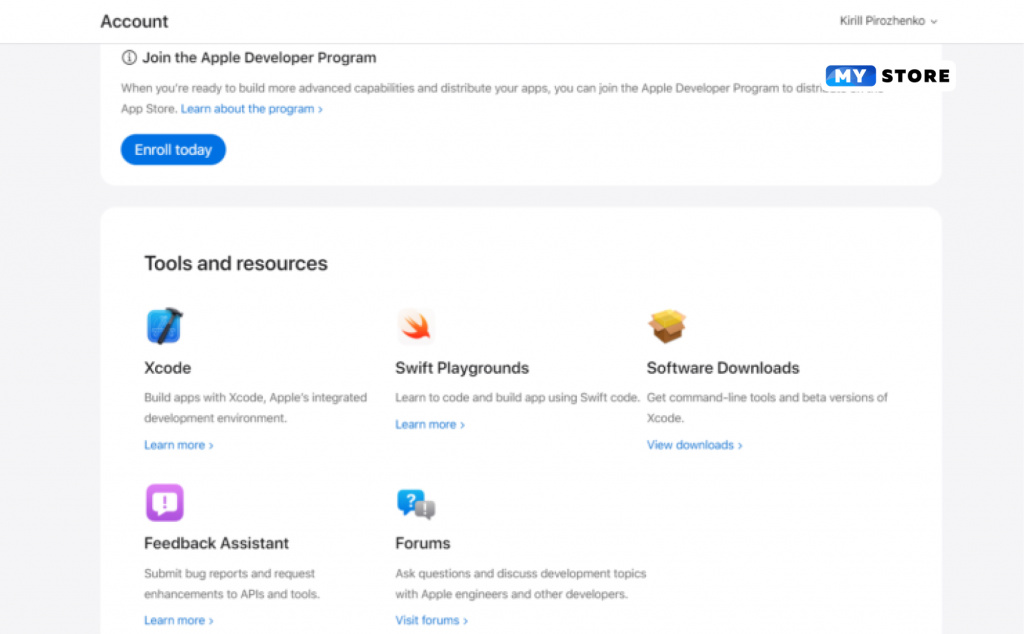
Task: Select the Software Downloads heading
Action: pos(722,368)
